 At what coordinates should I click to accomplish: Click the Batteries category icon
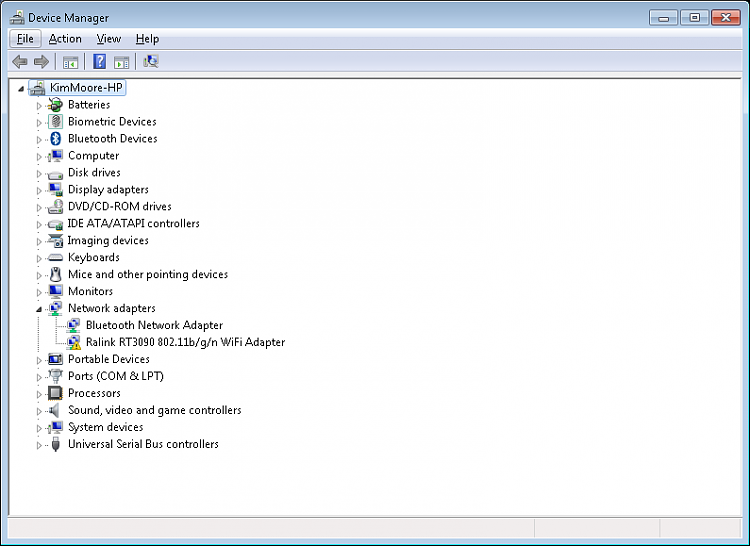[55, 105]
